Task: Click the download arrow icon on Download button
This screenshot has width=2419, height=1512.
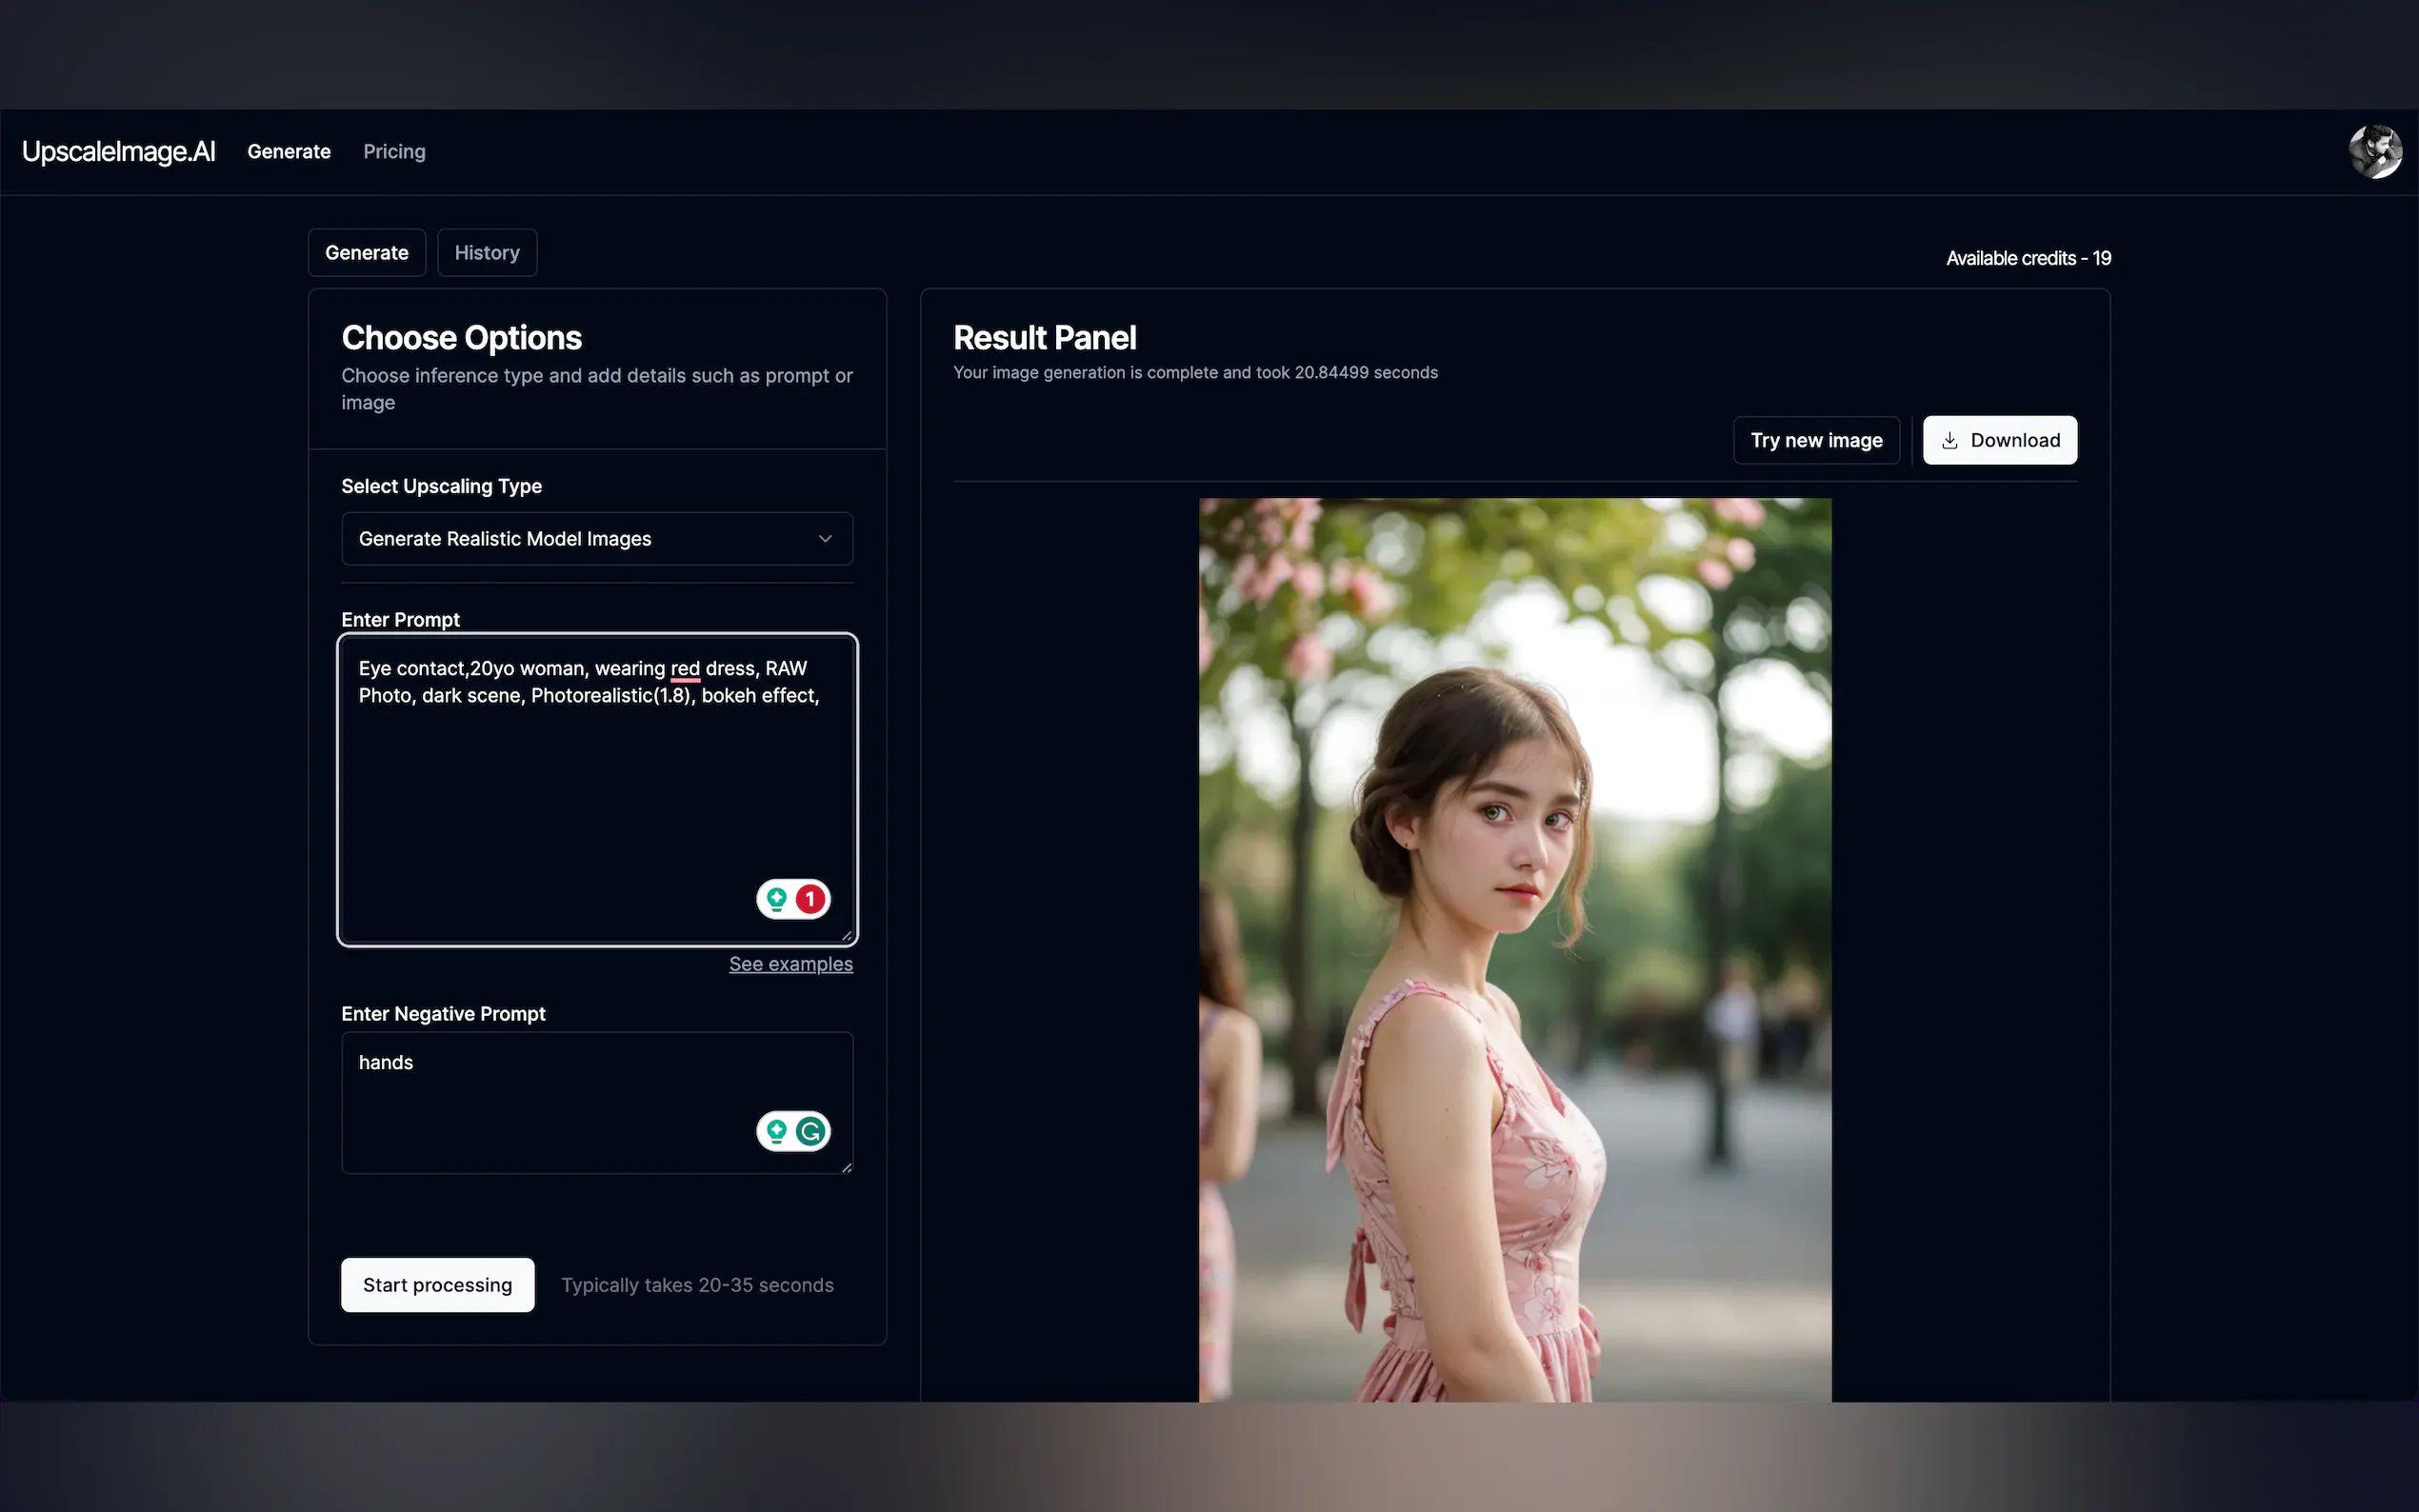Action: pos(1949,440)
